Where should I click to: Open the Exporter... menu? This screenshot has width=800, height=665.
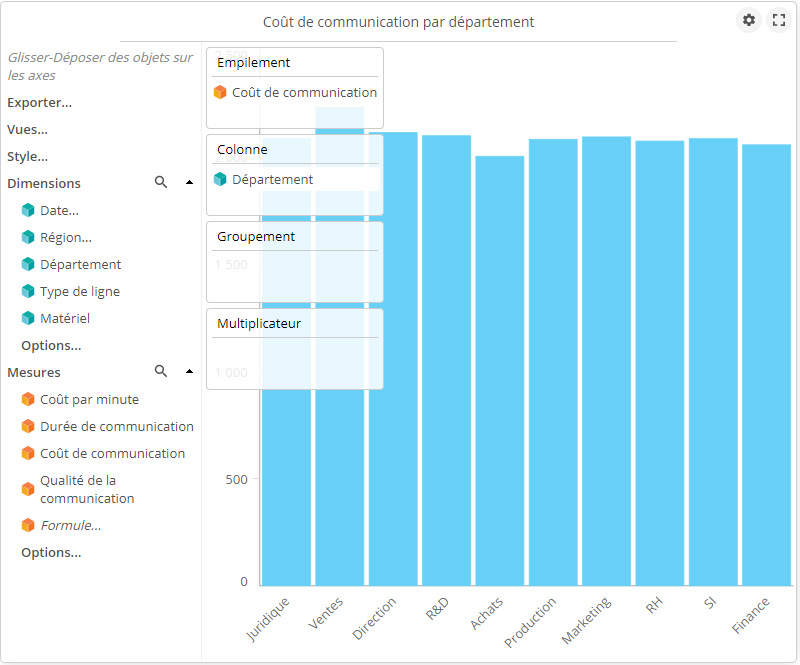(39, 102)
